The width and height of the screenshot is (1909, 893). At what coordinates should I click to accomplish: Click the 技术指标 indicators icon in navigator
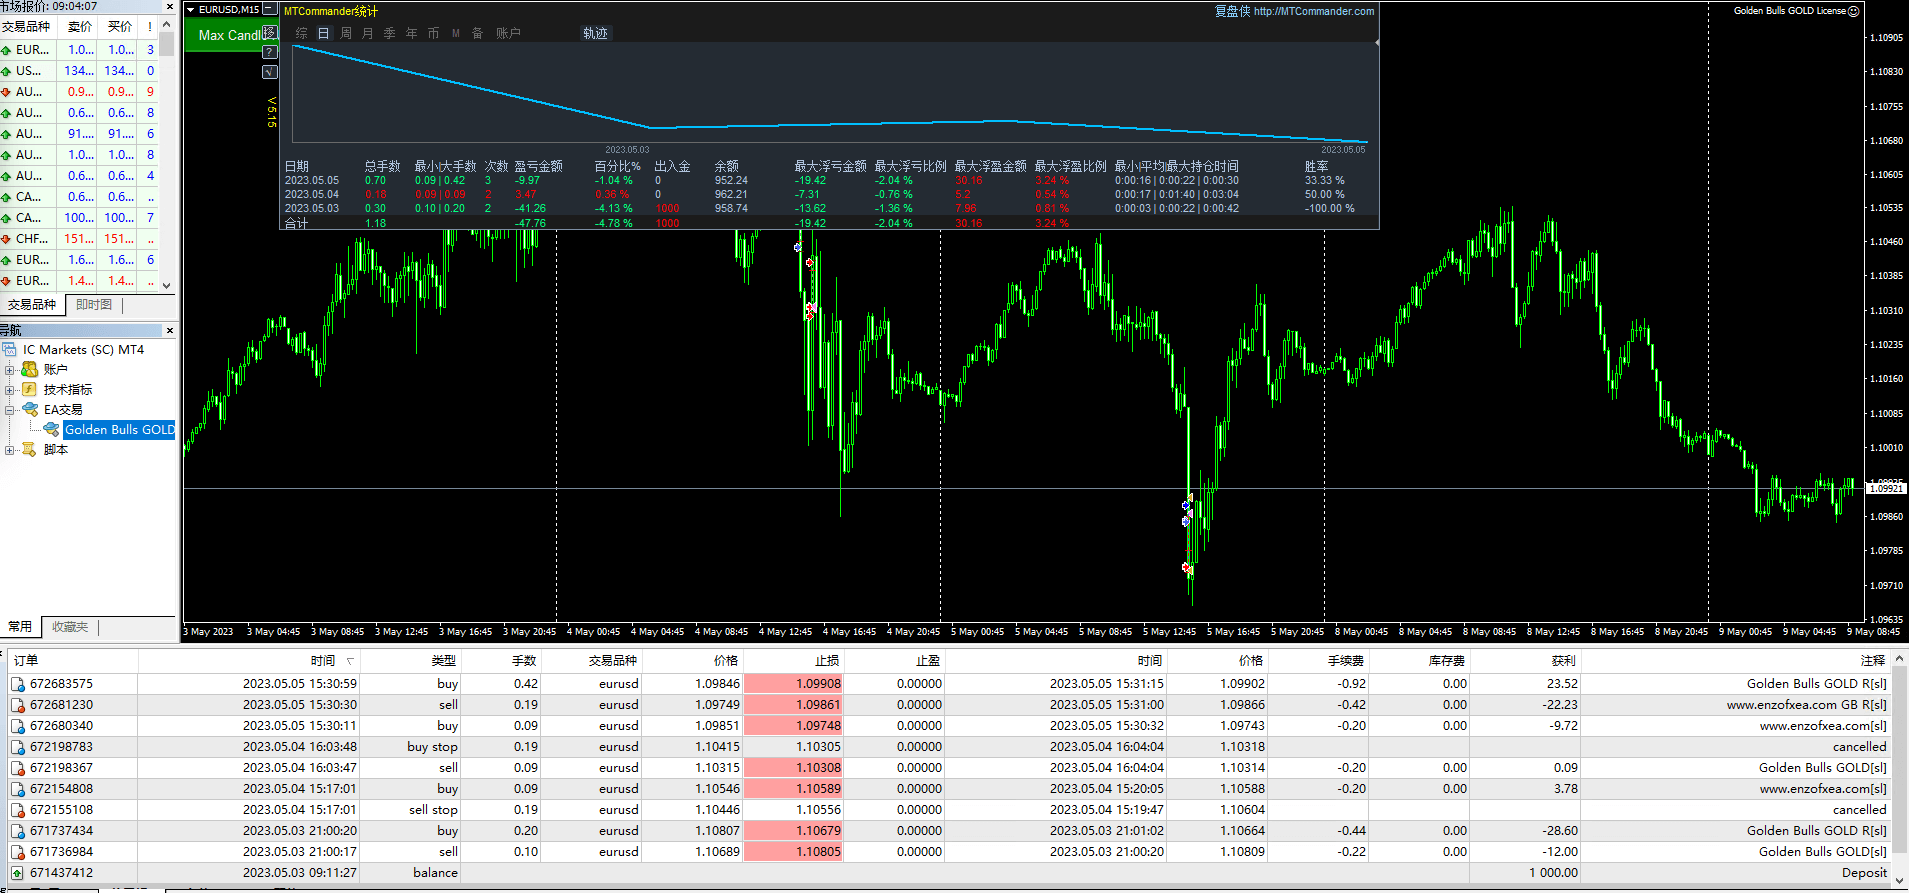tap(30, 390)
